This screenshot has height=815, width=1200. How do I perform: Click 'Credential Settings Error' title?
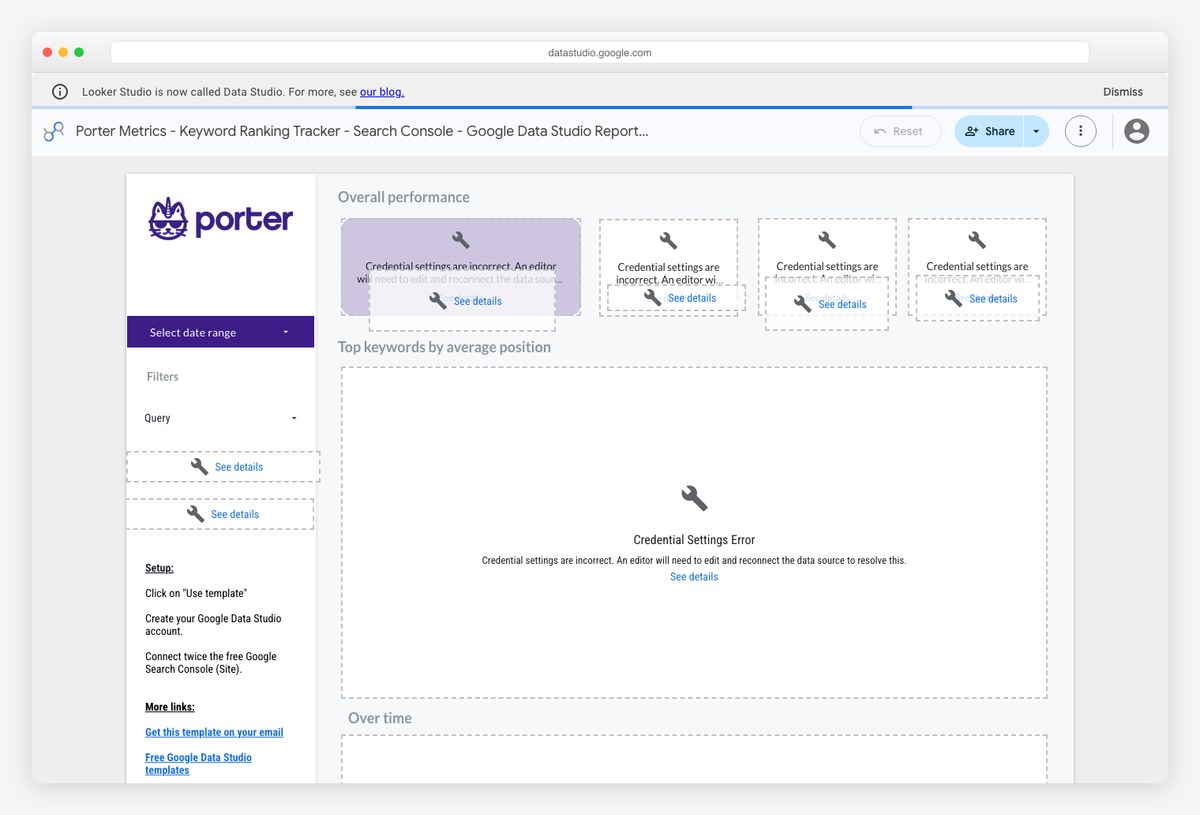tap(694, 540)
